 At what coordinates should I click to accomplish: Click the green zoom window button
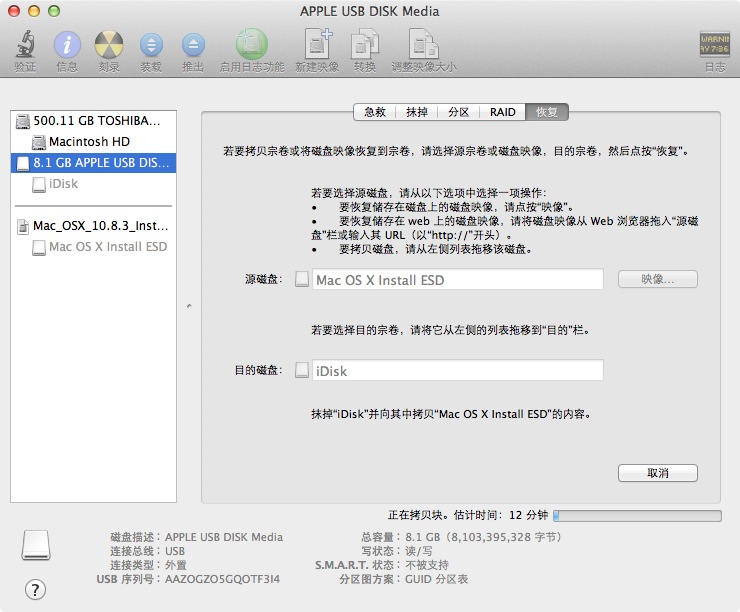(54, 11)
